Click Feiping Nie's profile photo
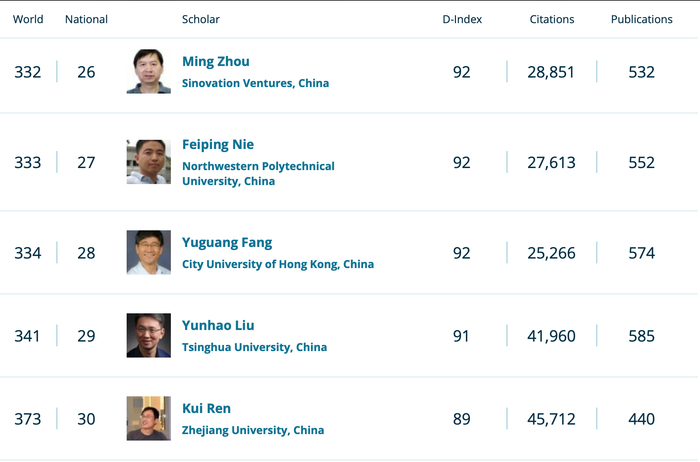Viewport: 700px width, 462px height. pos(148,162)
